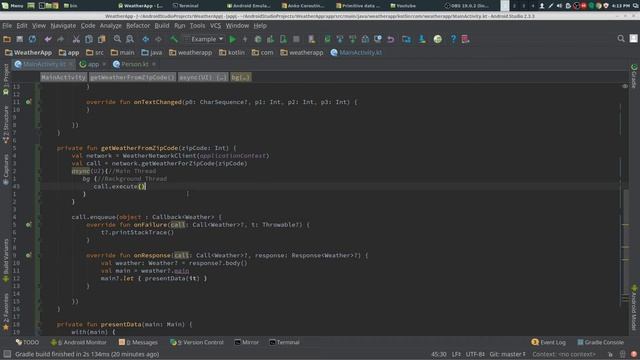
Task: Open the Example run configuration dropdown
Action: pyautogui.click(x=204, y=39)
